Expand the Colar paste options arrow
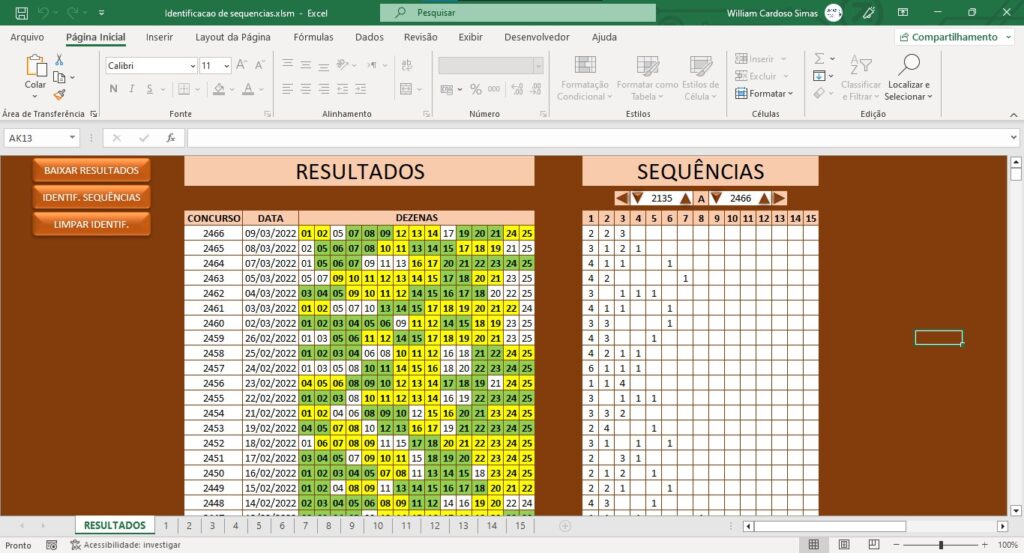1024x553 pixels. (35, 96)
